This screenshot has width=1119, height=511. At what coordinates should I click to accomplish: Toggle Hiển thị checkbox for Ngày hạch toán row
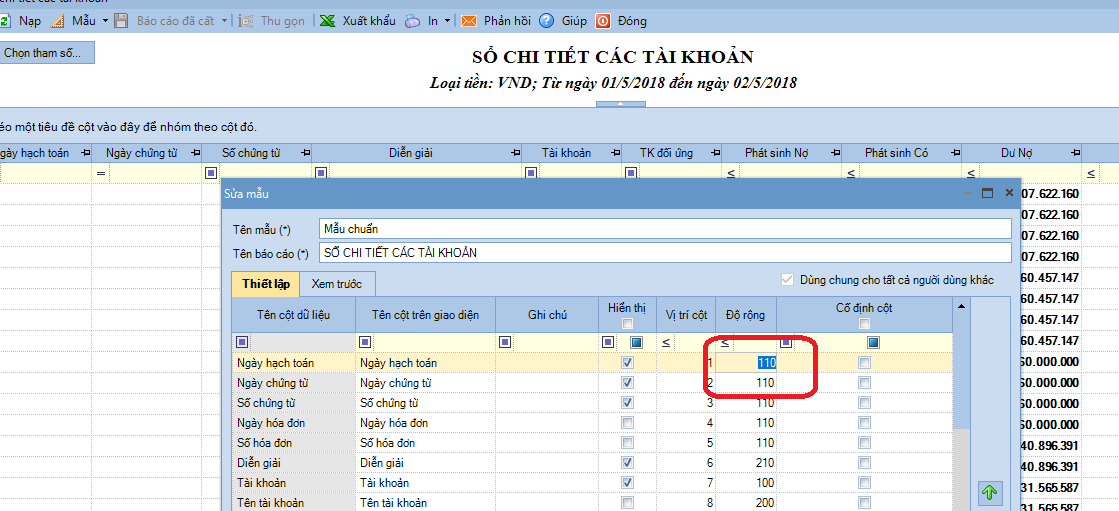[x=627, y=363]
